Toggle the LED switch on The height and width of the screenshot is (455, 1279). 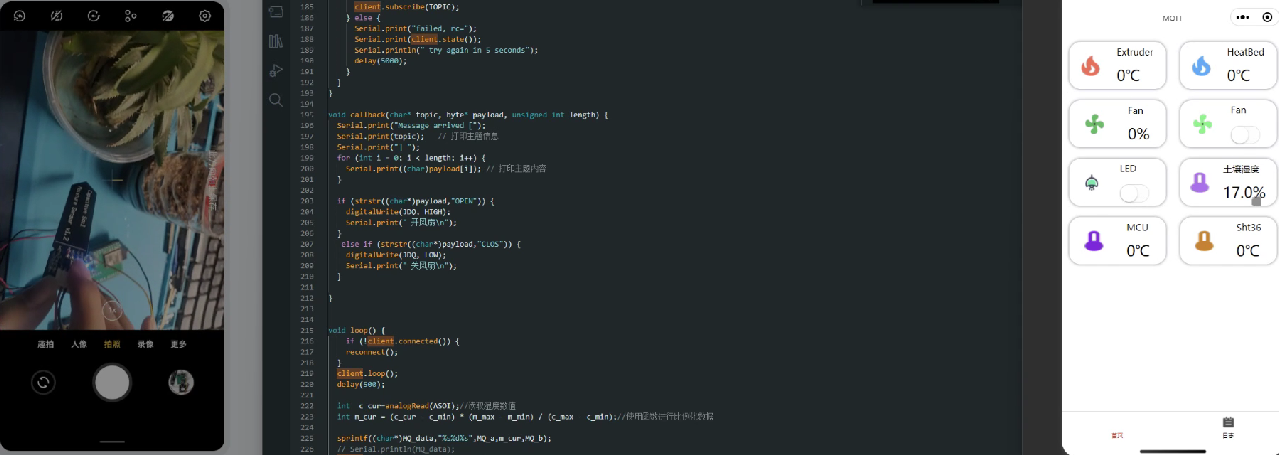click(1134, 193)
